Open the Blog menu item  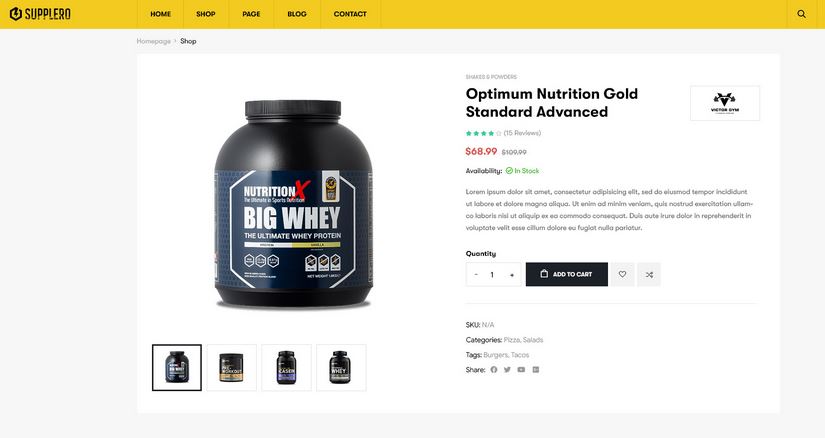[x=297, y=14]
